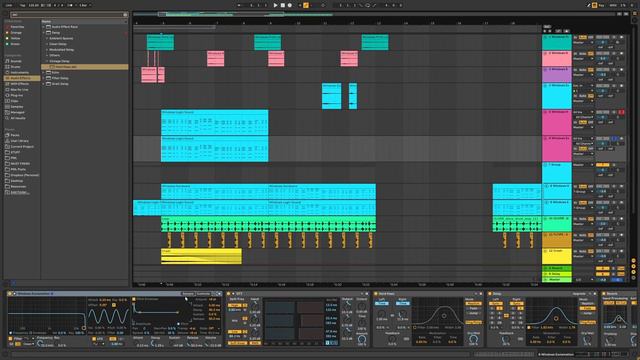Open the Plug-ins browser category
The width and height of the screenshot is (640, 360).
tap(17, 95)
